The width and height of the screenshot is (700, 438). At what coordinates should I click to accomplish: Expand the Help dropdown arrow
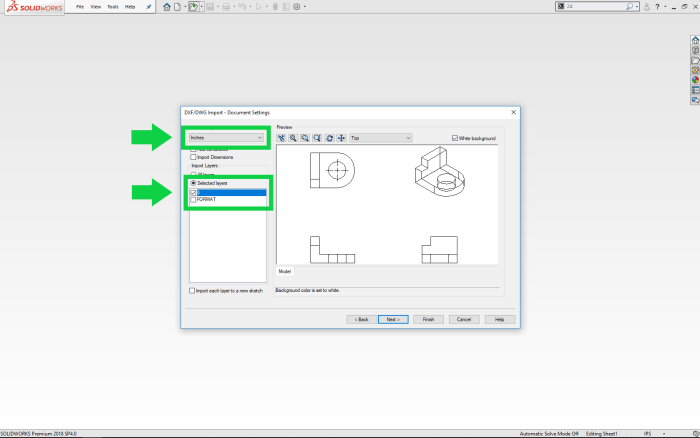point(665,7)
